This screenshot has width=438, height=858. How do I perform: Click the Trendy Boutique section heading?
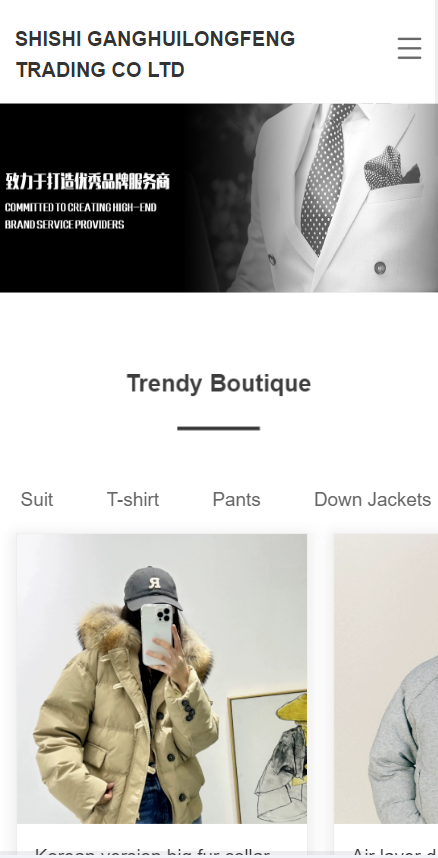[218, 383]
